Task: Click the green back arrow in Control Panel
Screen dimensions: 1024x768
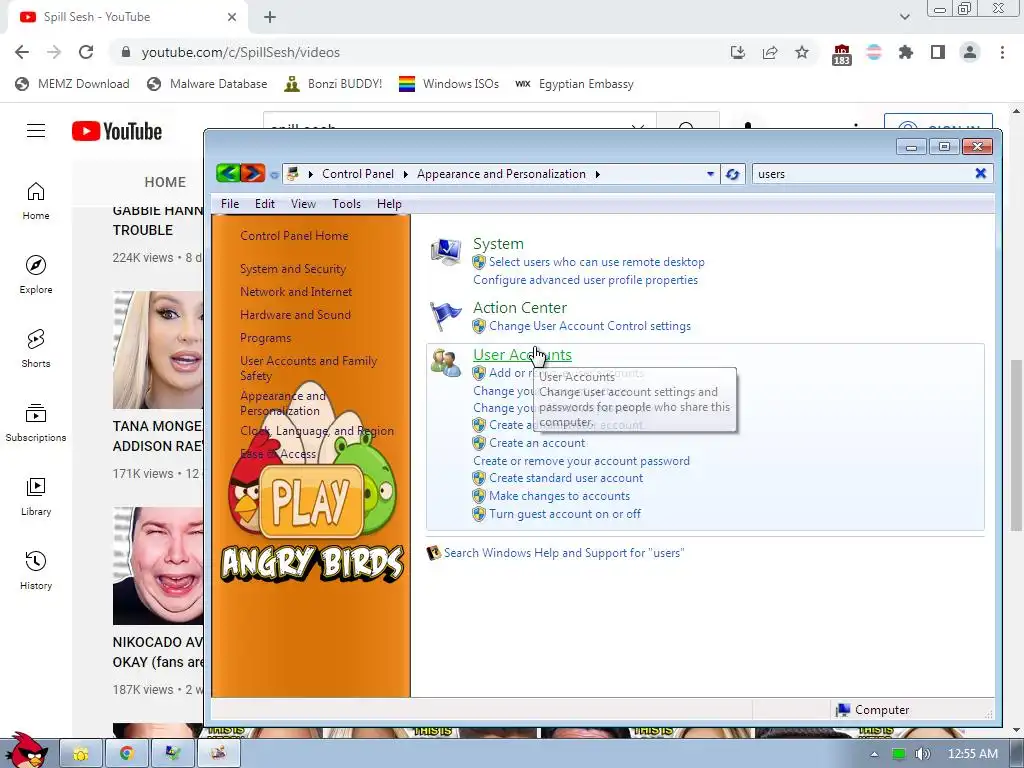Action: click(228, 174)
